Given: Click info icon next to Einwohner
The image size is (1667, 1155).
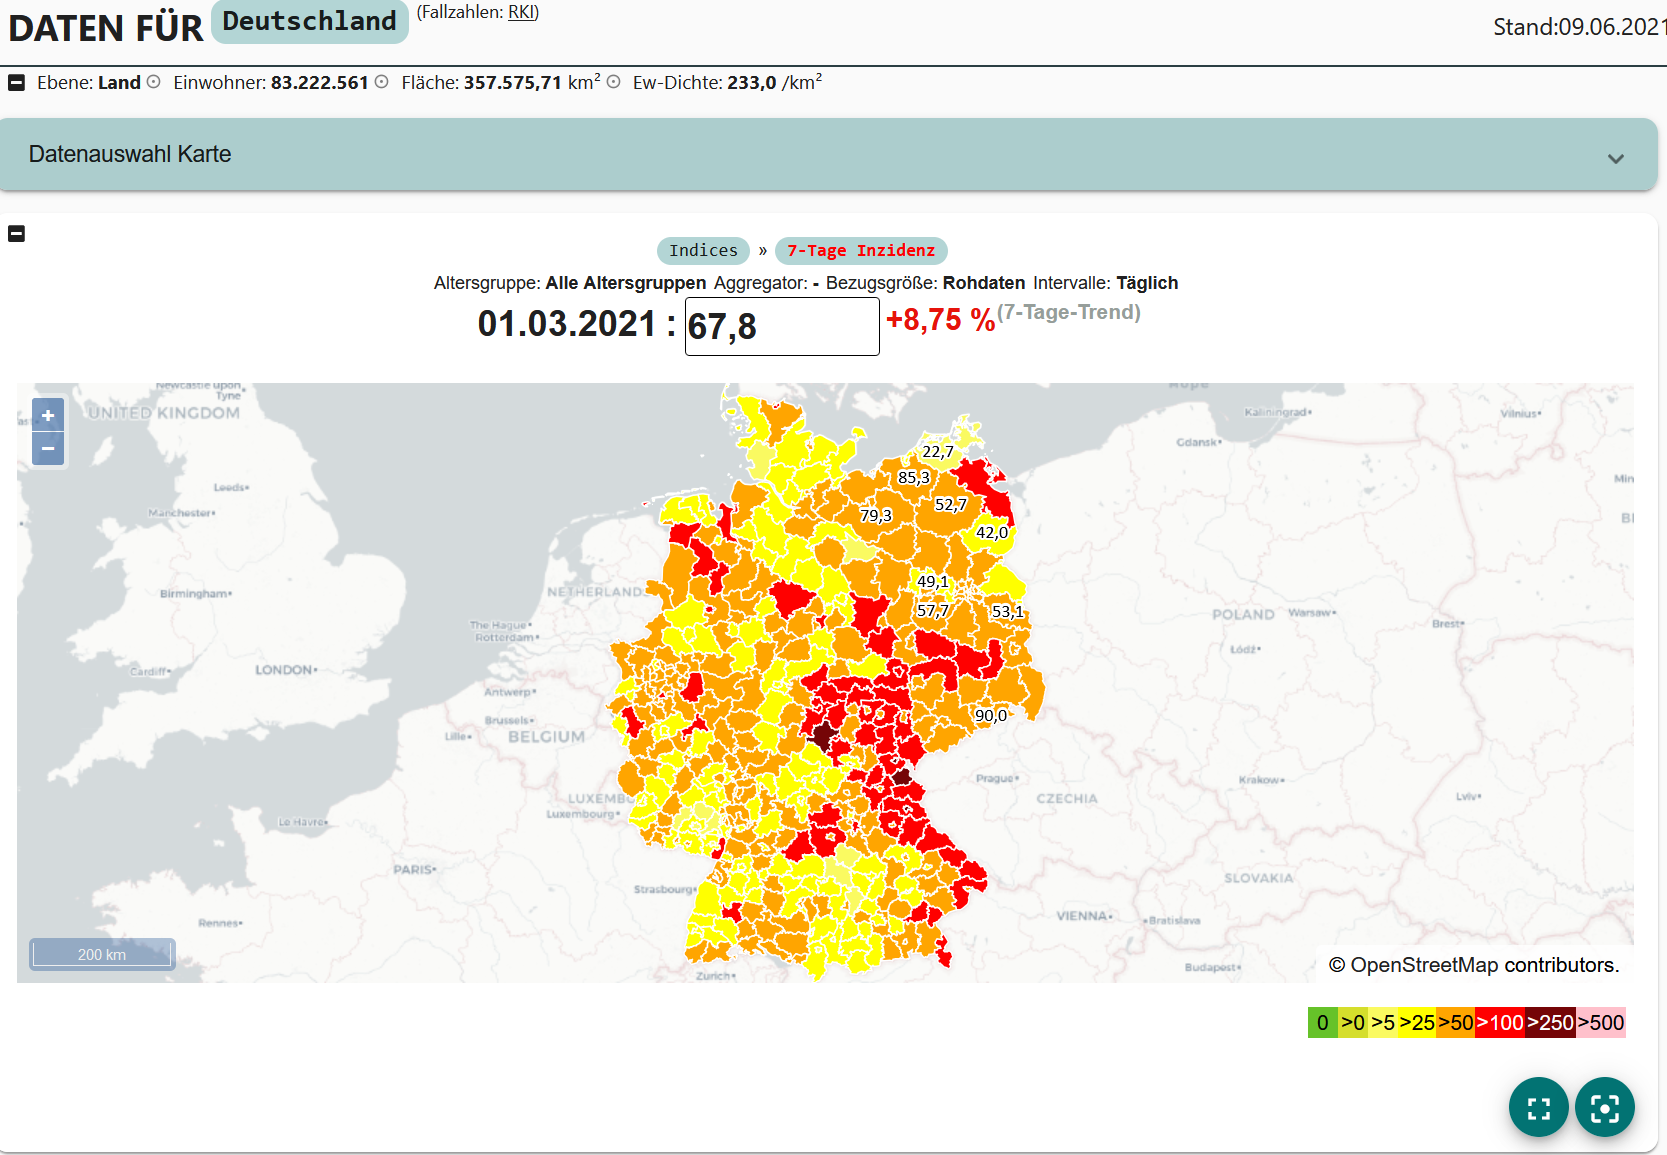Looking at the screenshot, I should 381,82.
